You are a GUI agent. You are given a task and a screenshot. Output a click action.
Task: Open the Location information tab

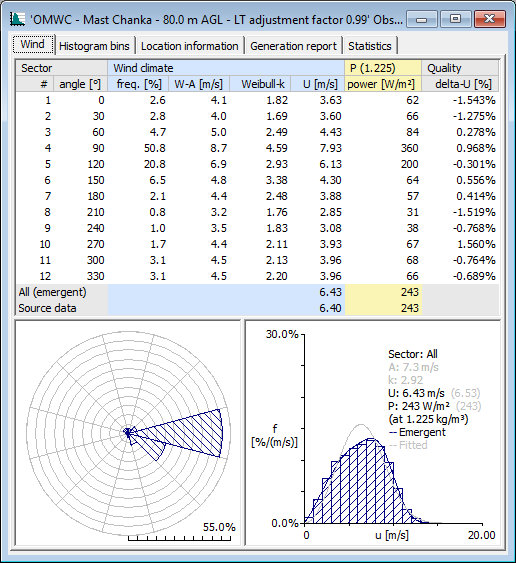pos(190,46)
